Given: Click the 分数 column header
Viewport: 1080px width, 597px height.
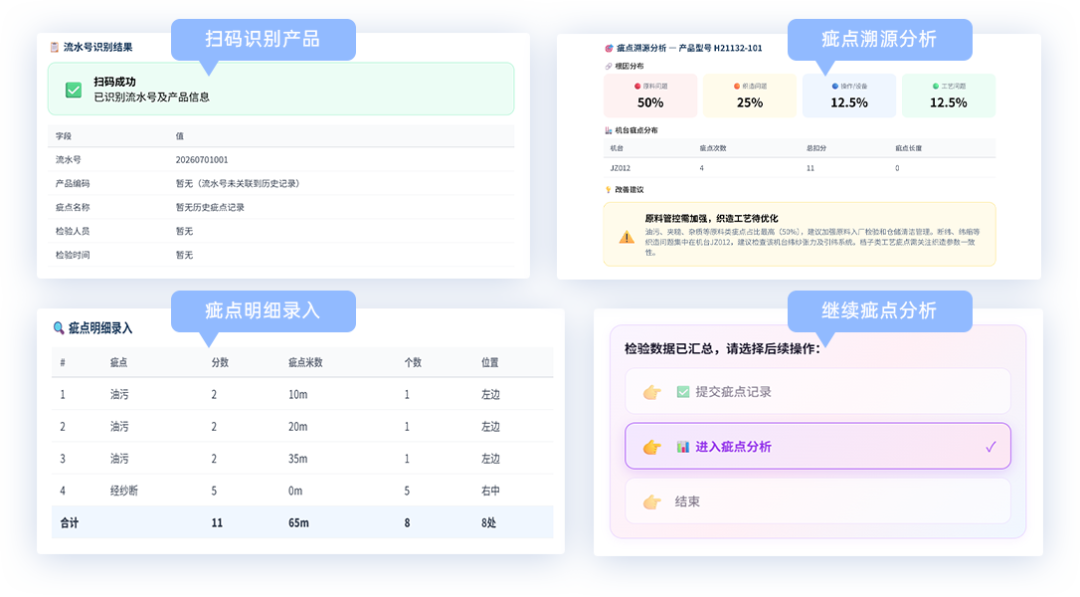Looking at the screenshot, I should pyautogui.click(x=220, y=362).
